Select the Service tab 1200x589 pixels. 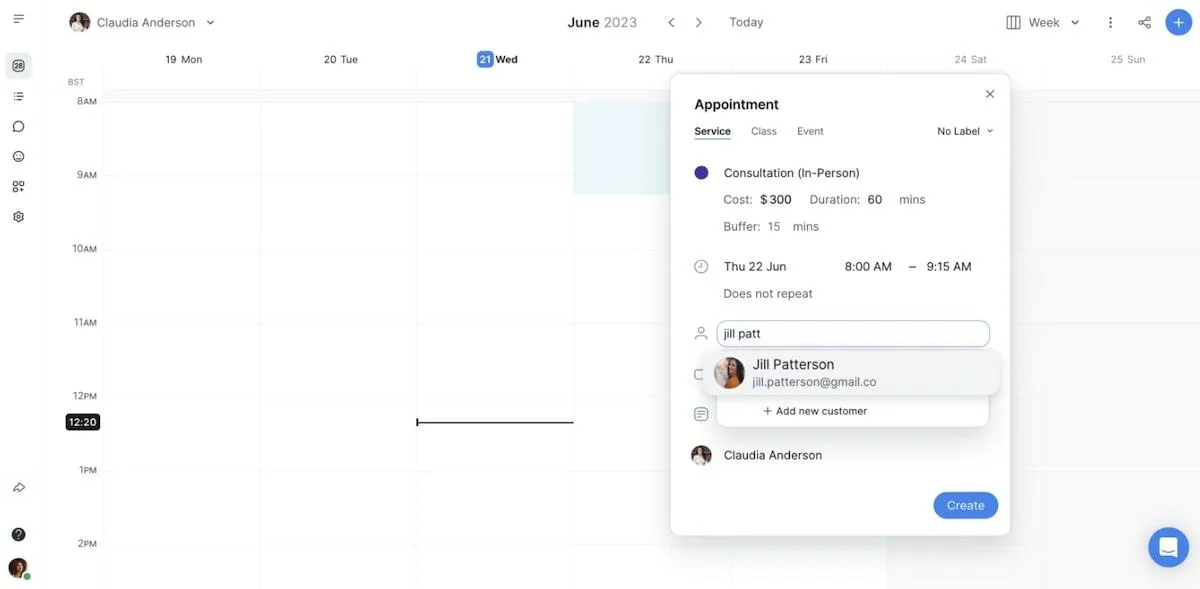(713, 131)
